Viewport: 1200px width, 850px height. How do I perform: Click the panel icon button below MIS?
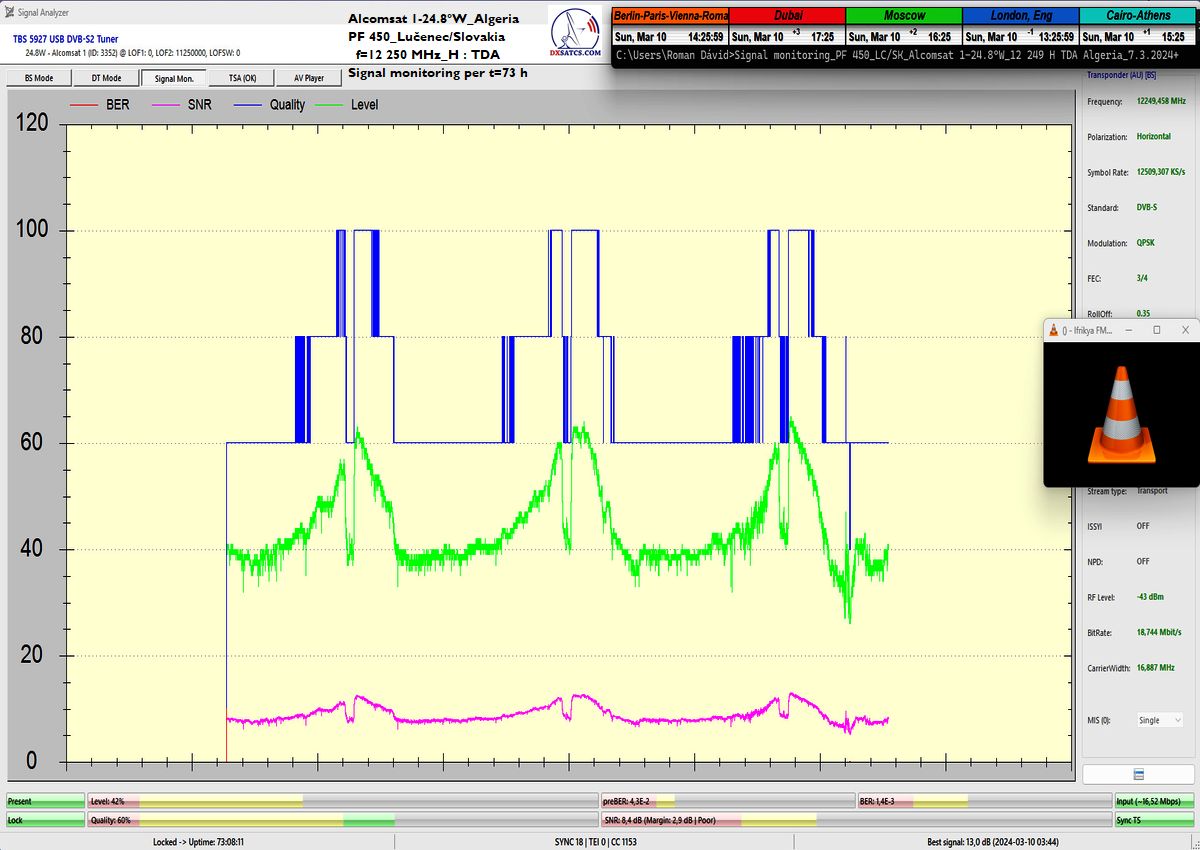tap(1138, 775)
